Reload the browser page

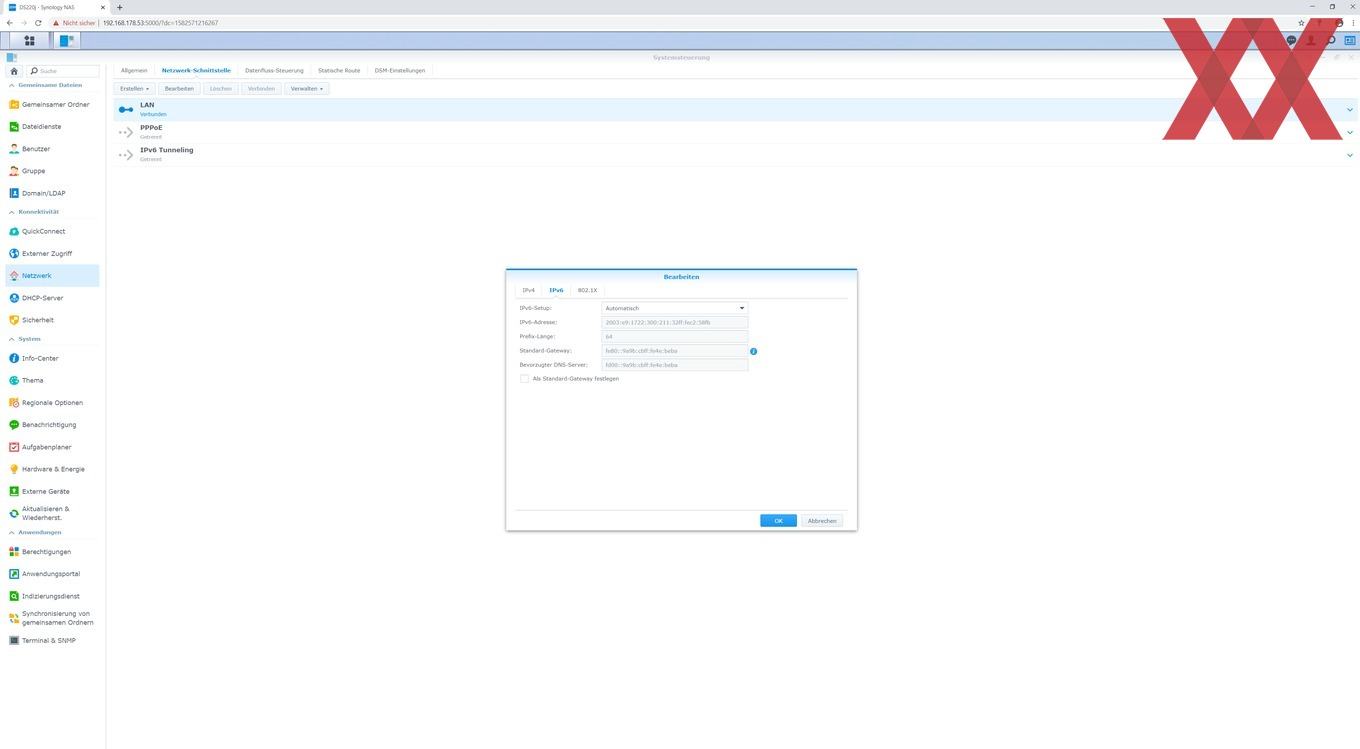(39, 22)
